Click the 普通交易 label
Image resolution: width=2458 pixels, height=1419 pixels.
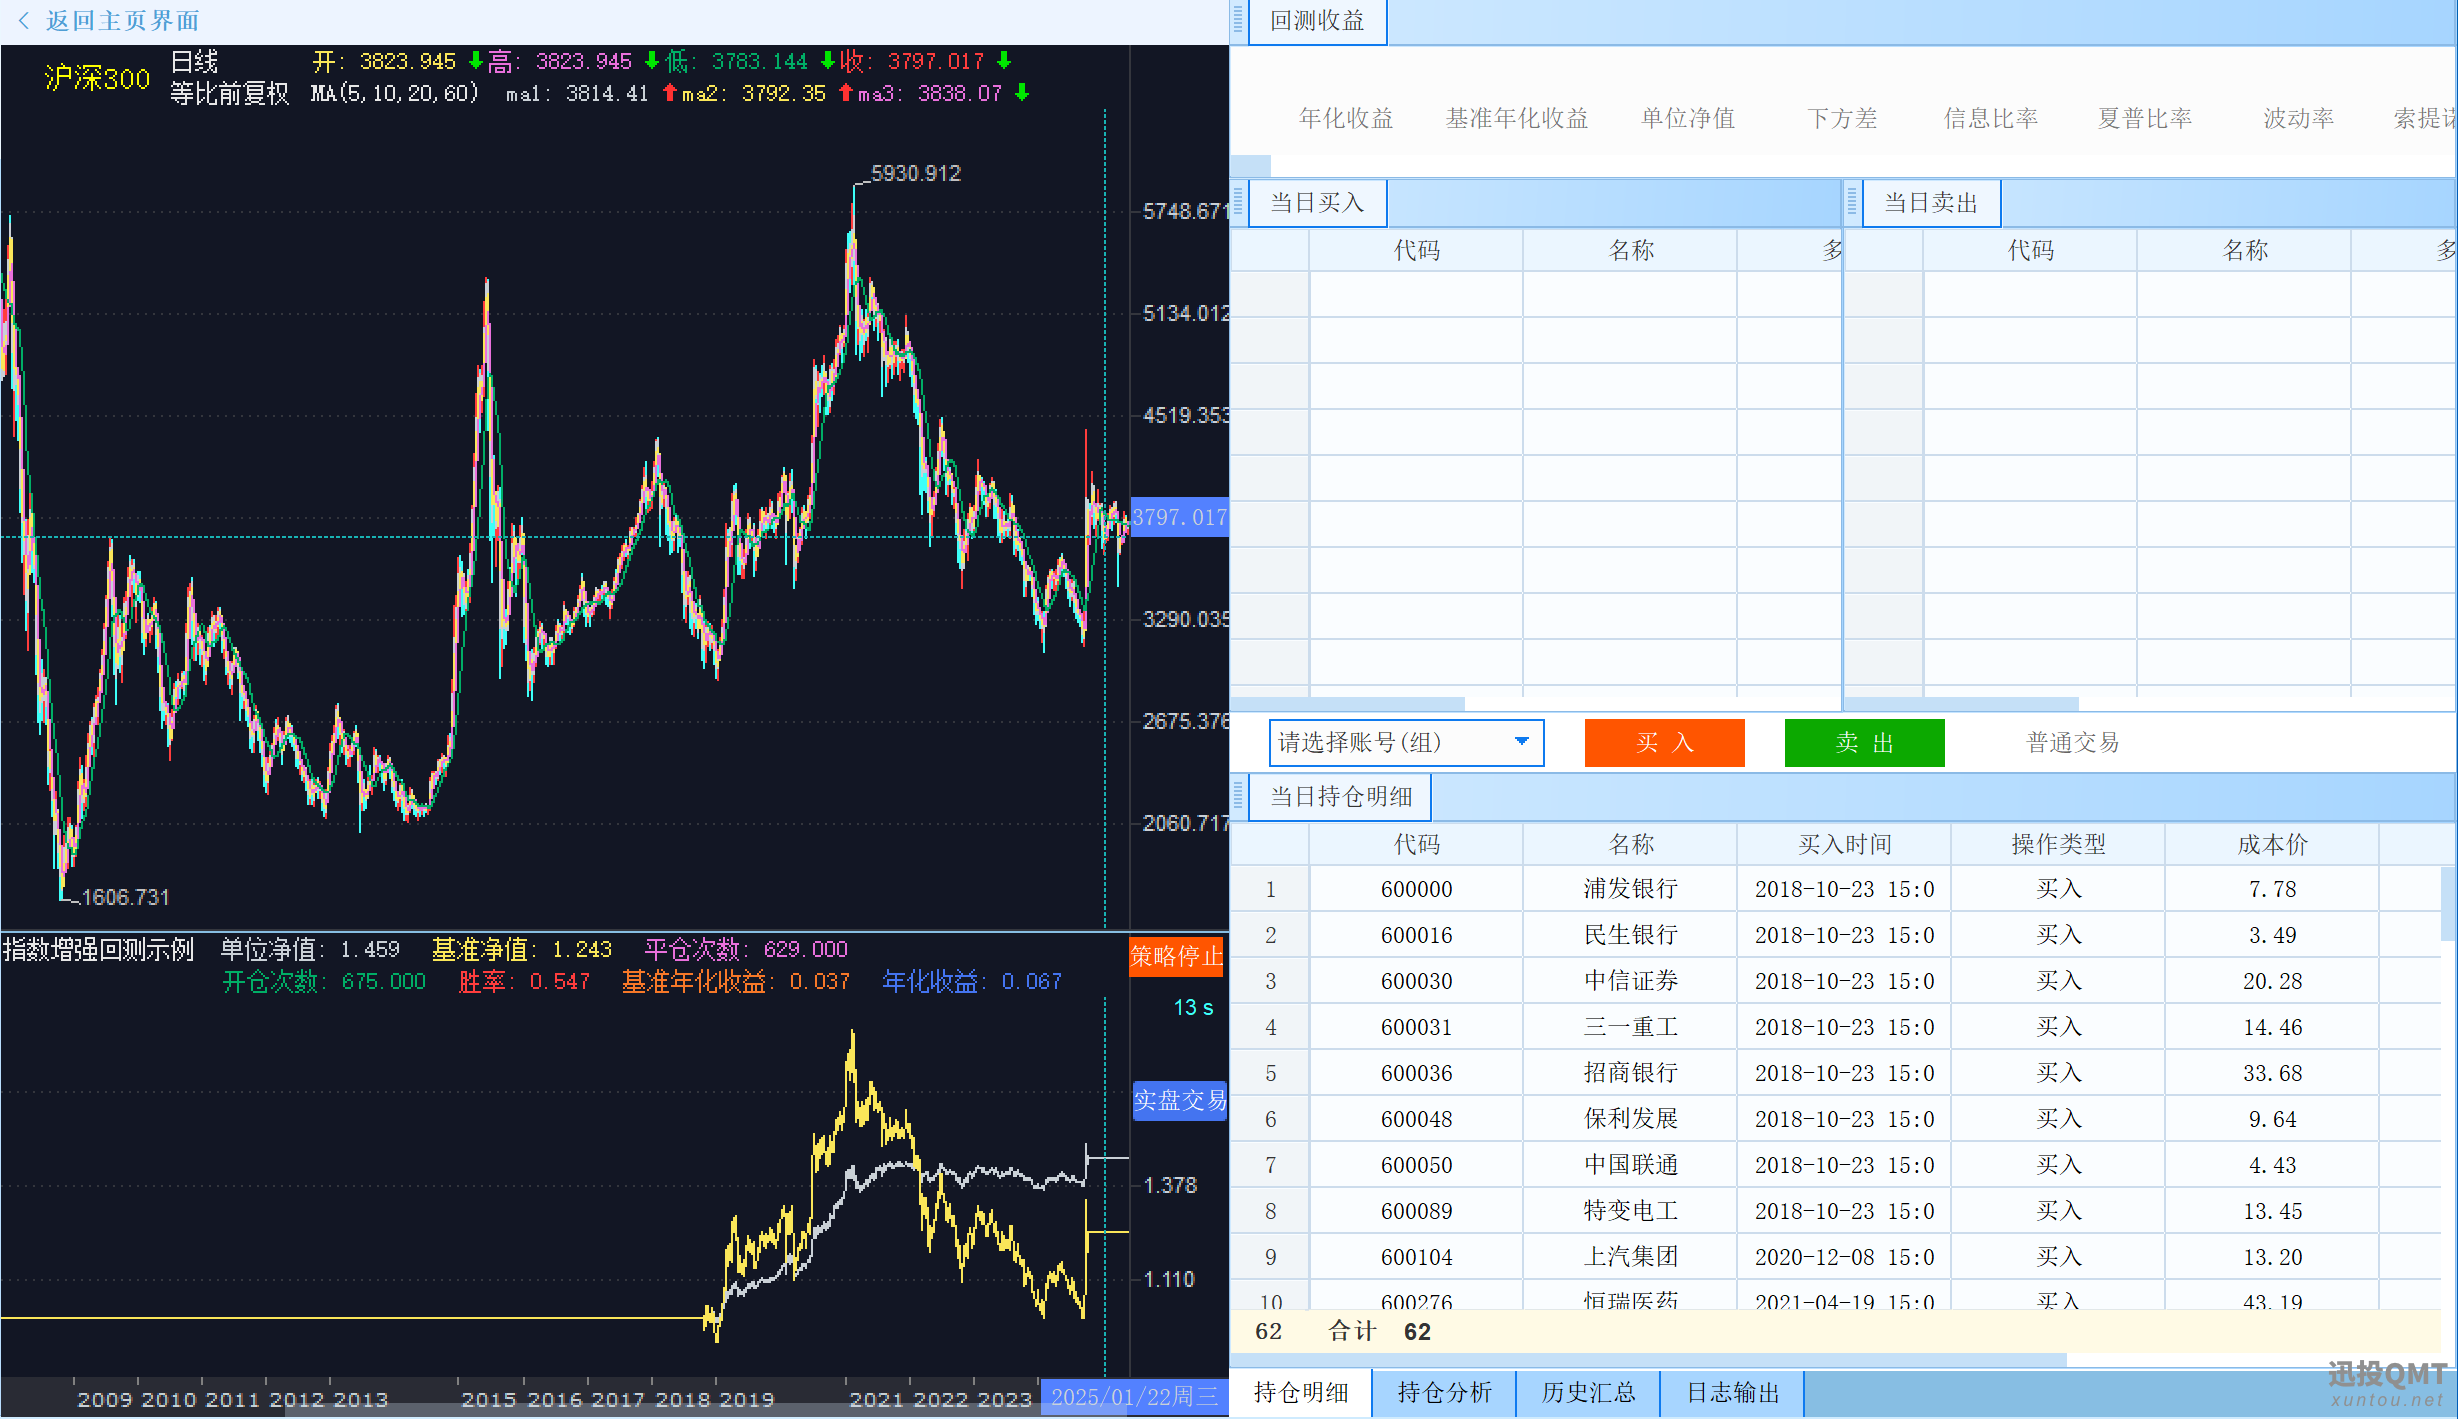pyautogui.click(x=2072, y=743)
